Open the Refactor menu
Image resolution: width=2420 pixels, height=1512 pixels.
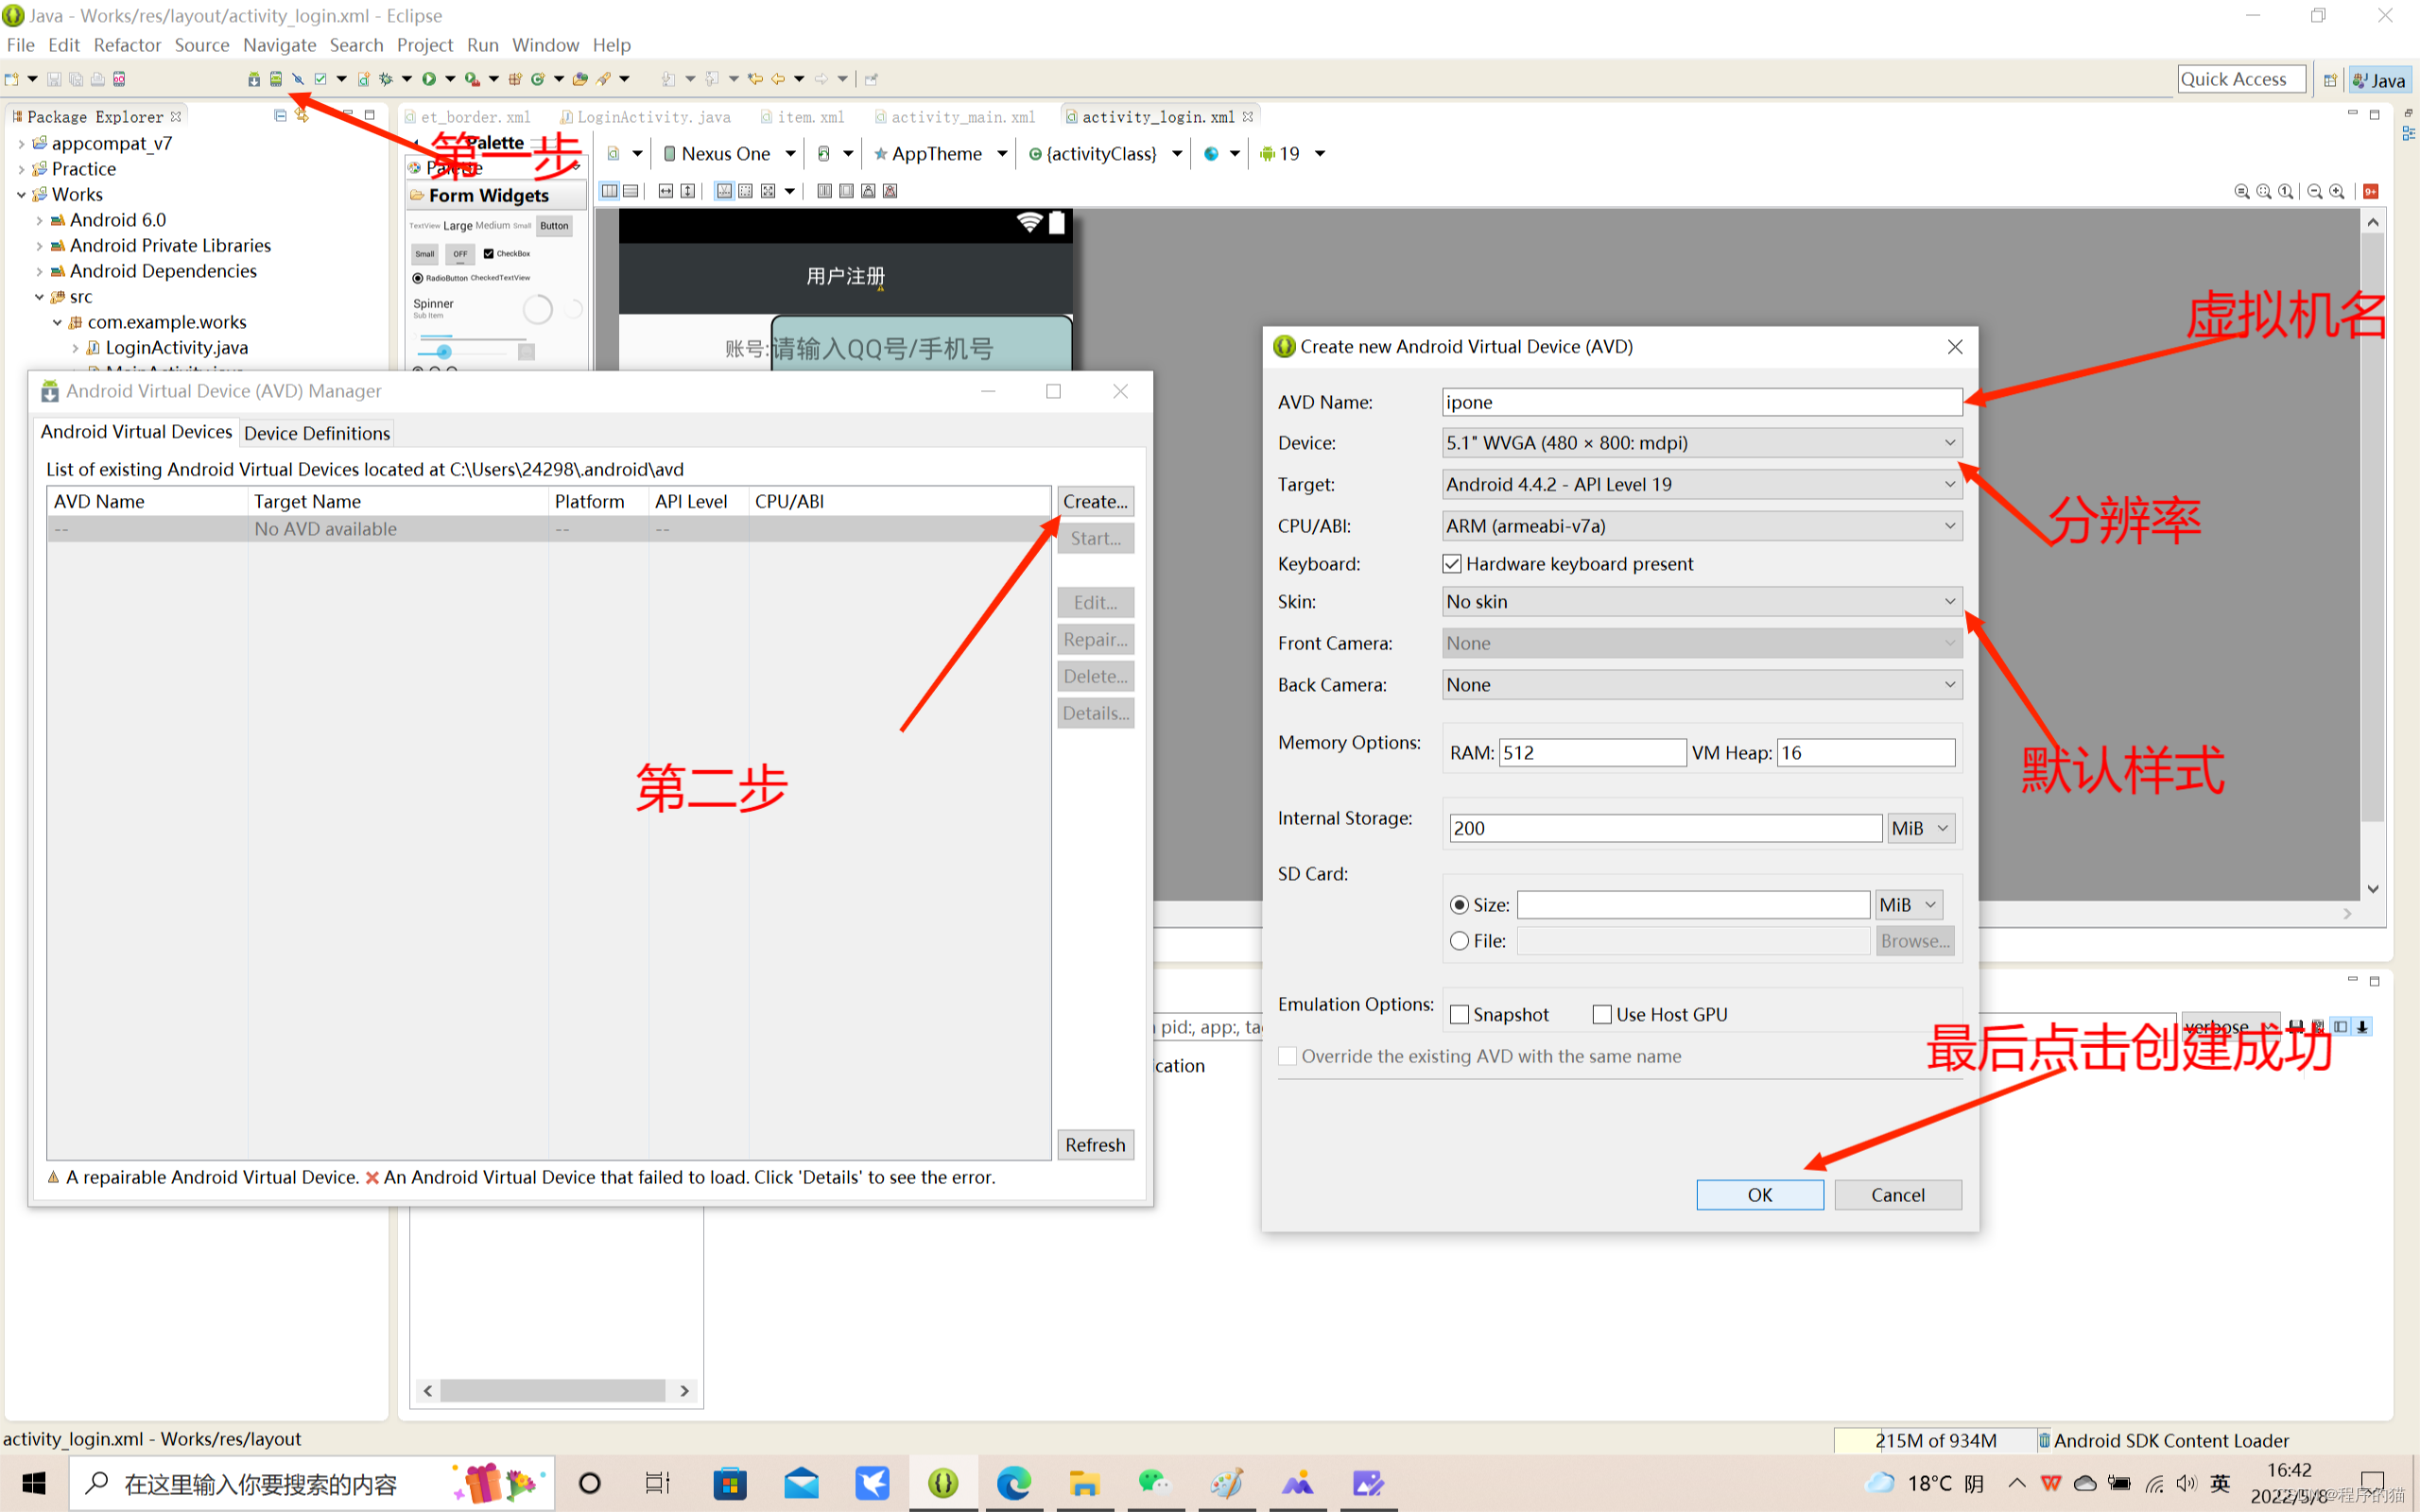coord(127,45)
